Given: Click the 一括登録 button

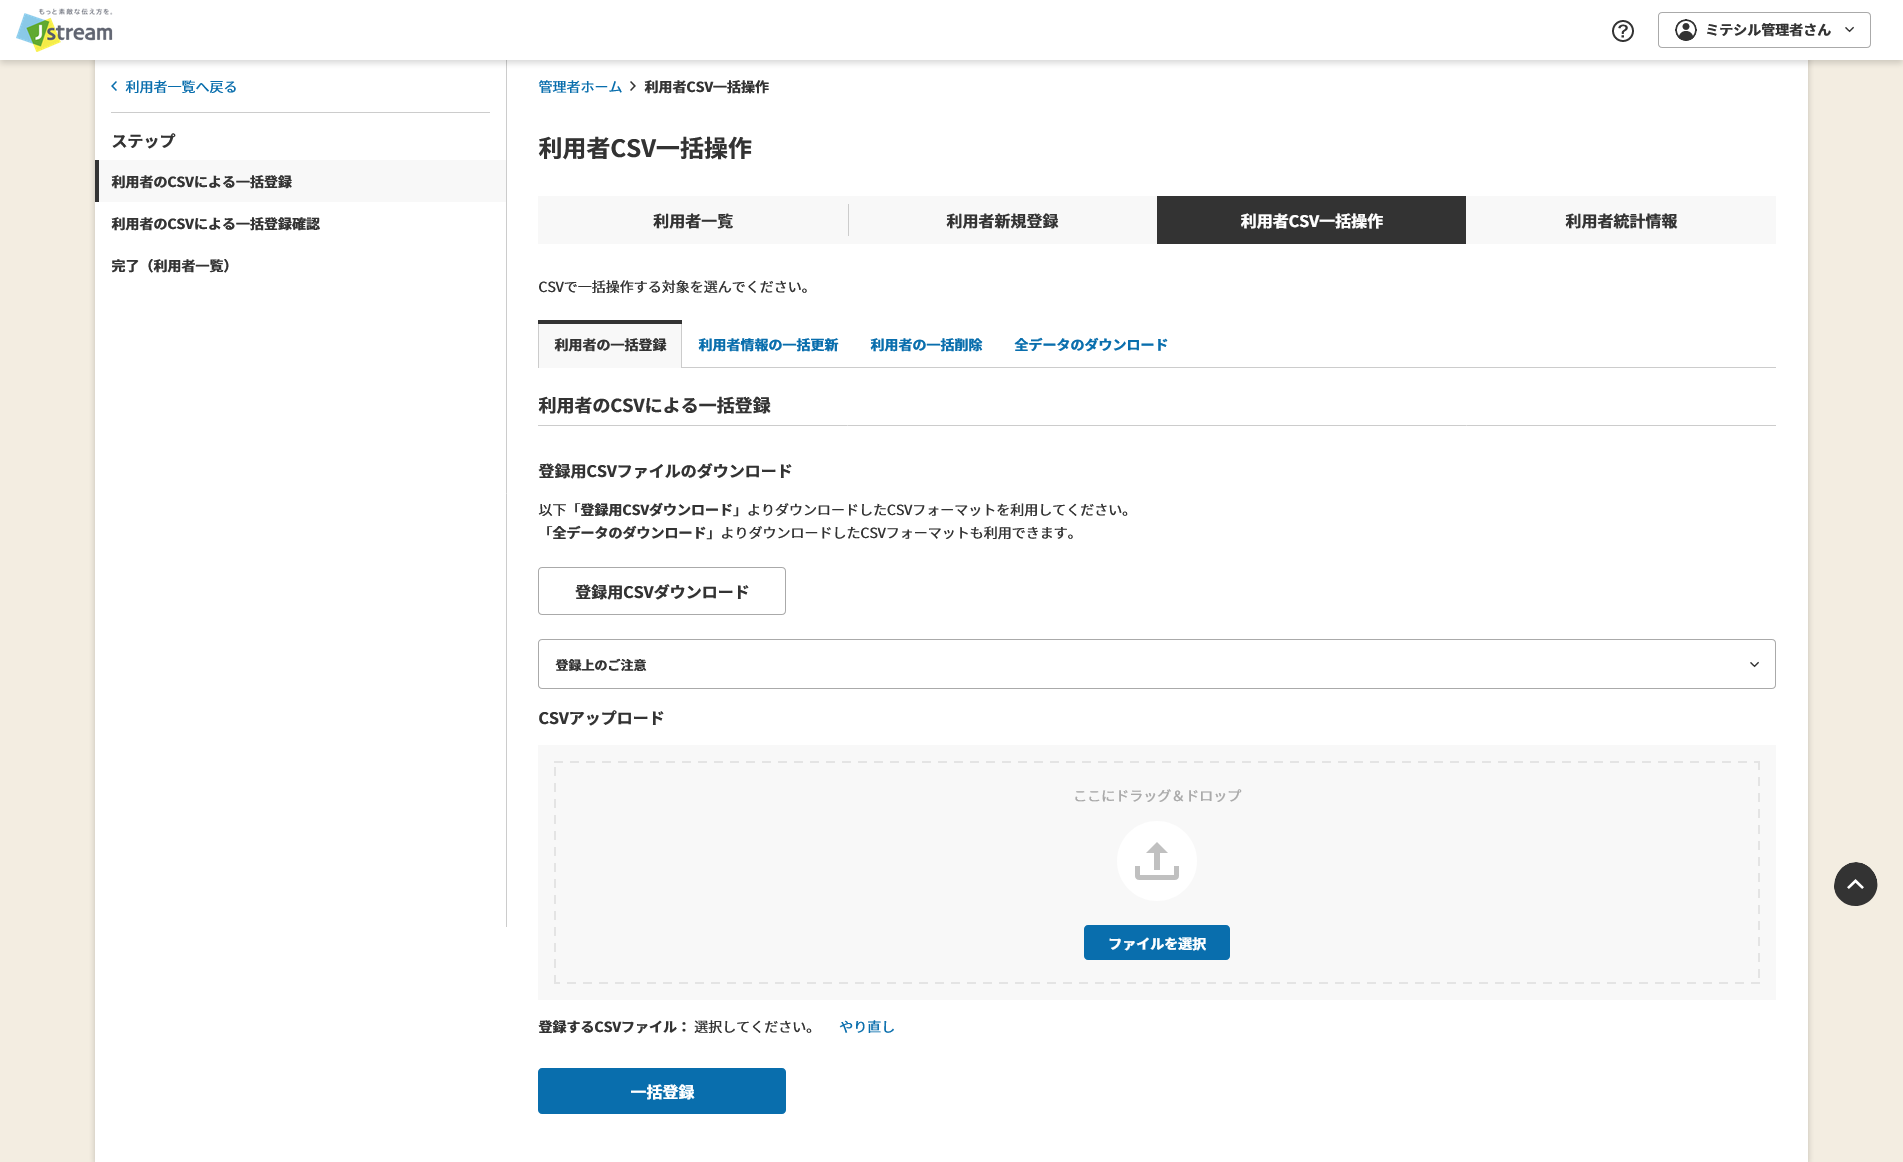Looking at the screenshot, I should 662,1091.
